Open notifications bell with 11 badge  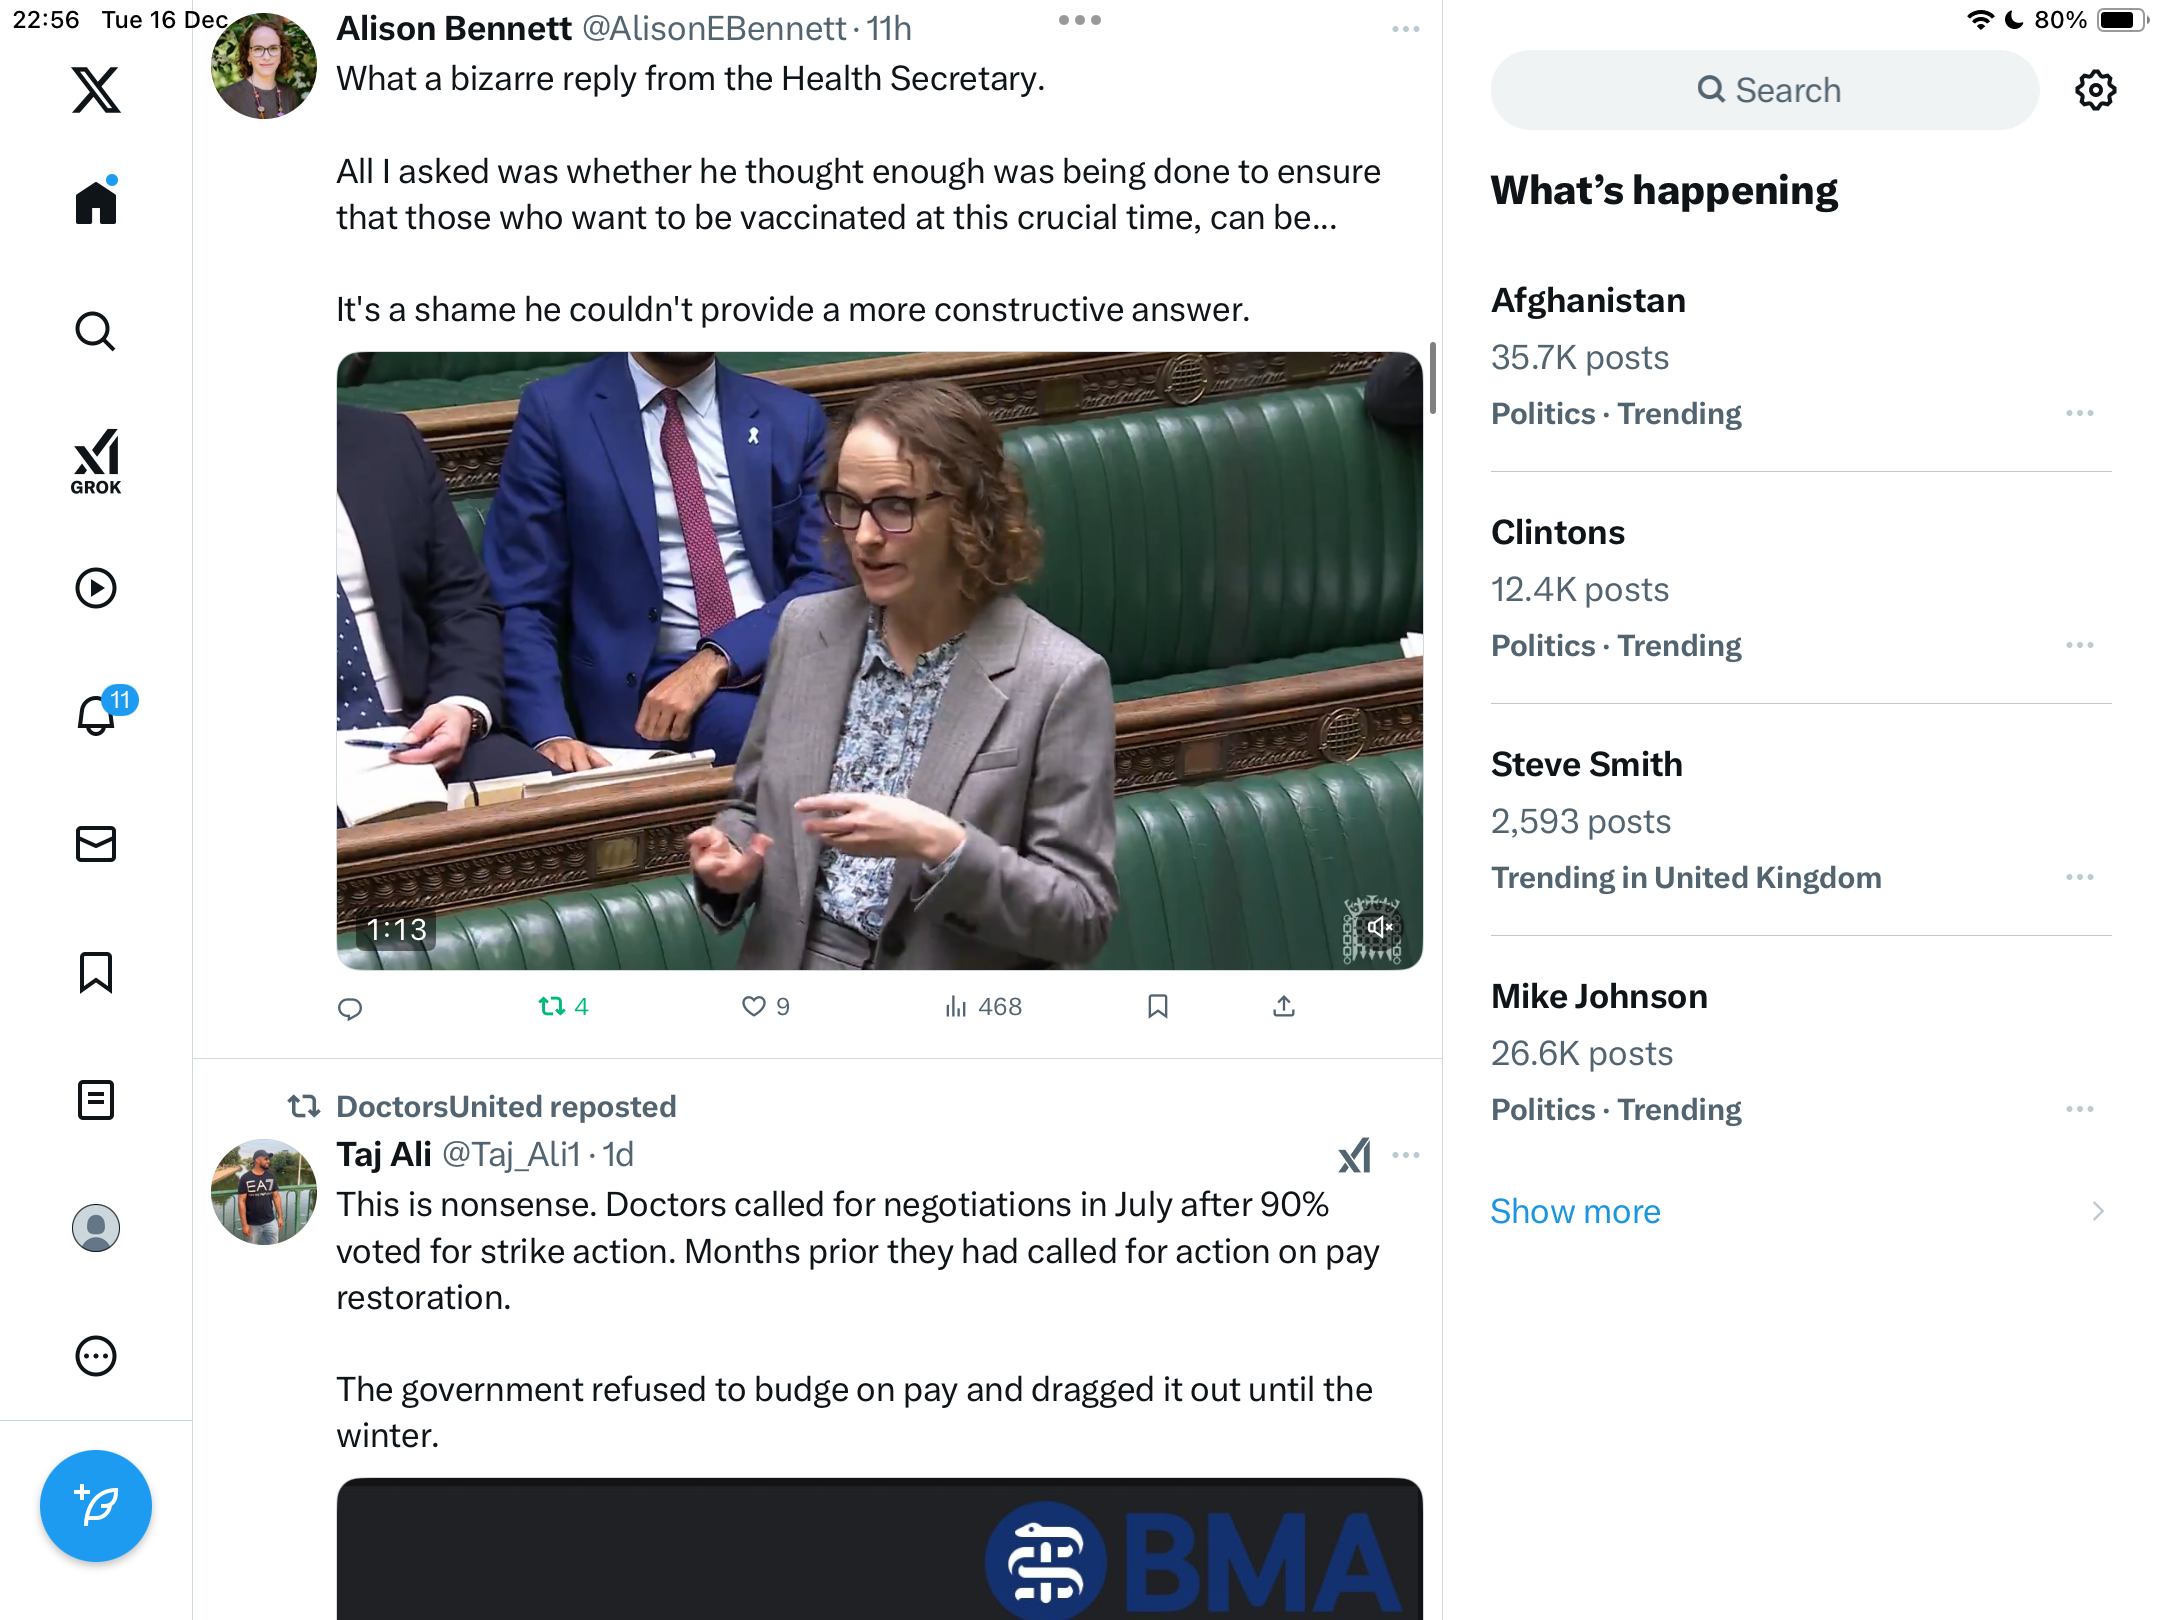[x=96, y=714]
